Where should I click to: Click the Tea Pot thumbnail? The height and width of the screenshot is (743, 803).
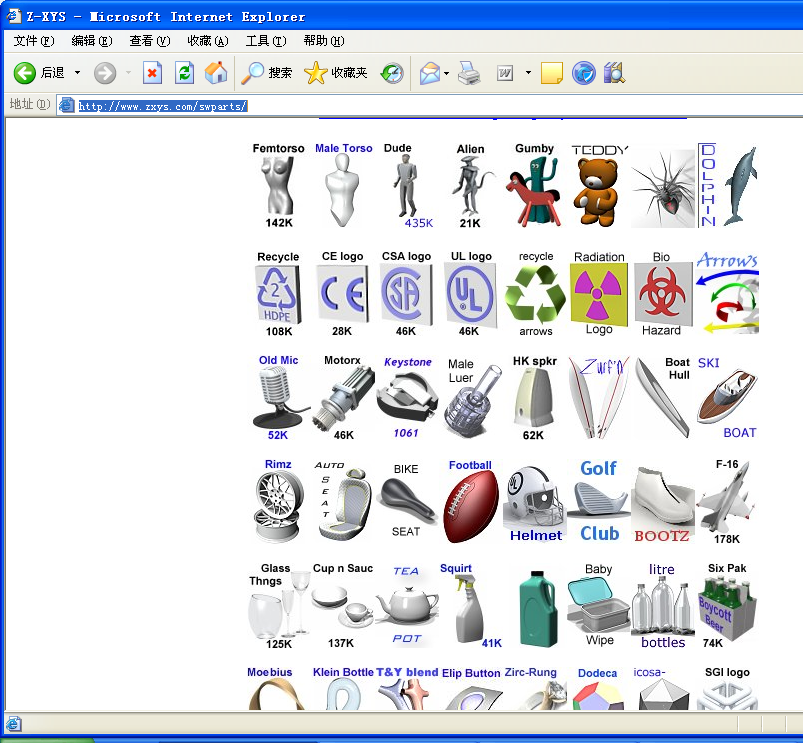coord(407,606)
